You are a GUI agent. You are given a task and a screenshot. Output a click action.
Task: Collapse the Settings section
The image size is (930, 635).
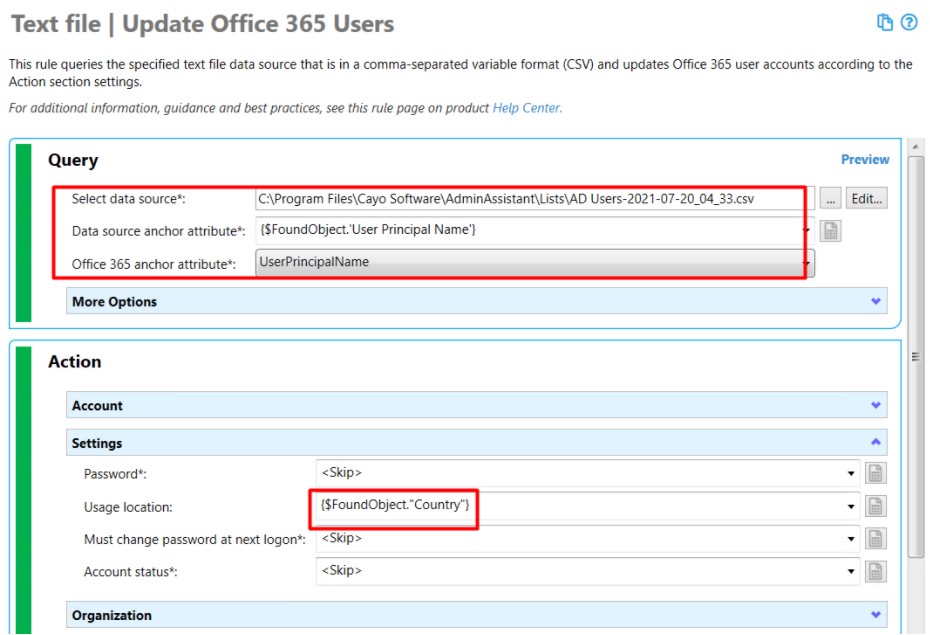pos(476,442)
